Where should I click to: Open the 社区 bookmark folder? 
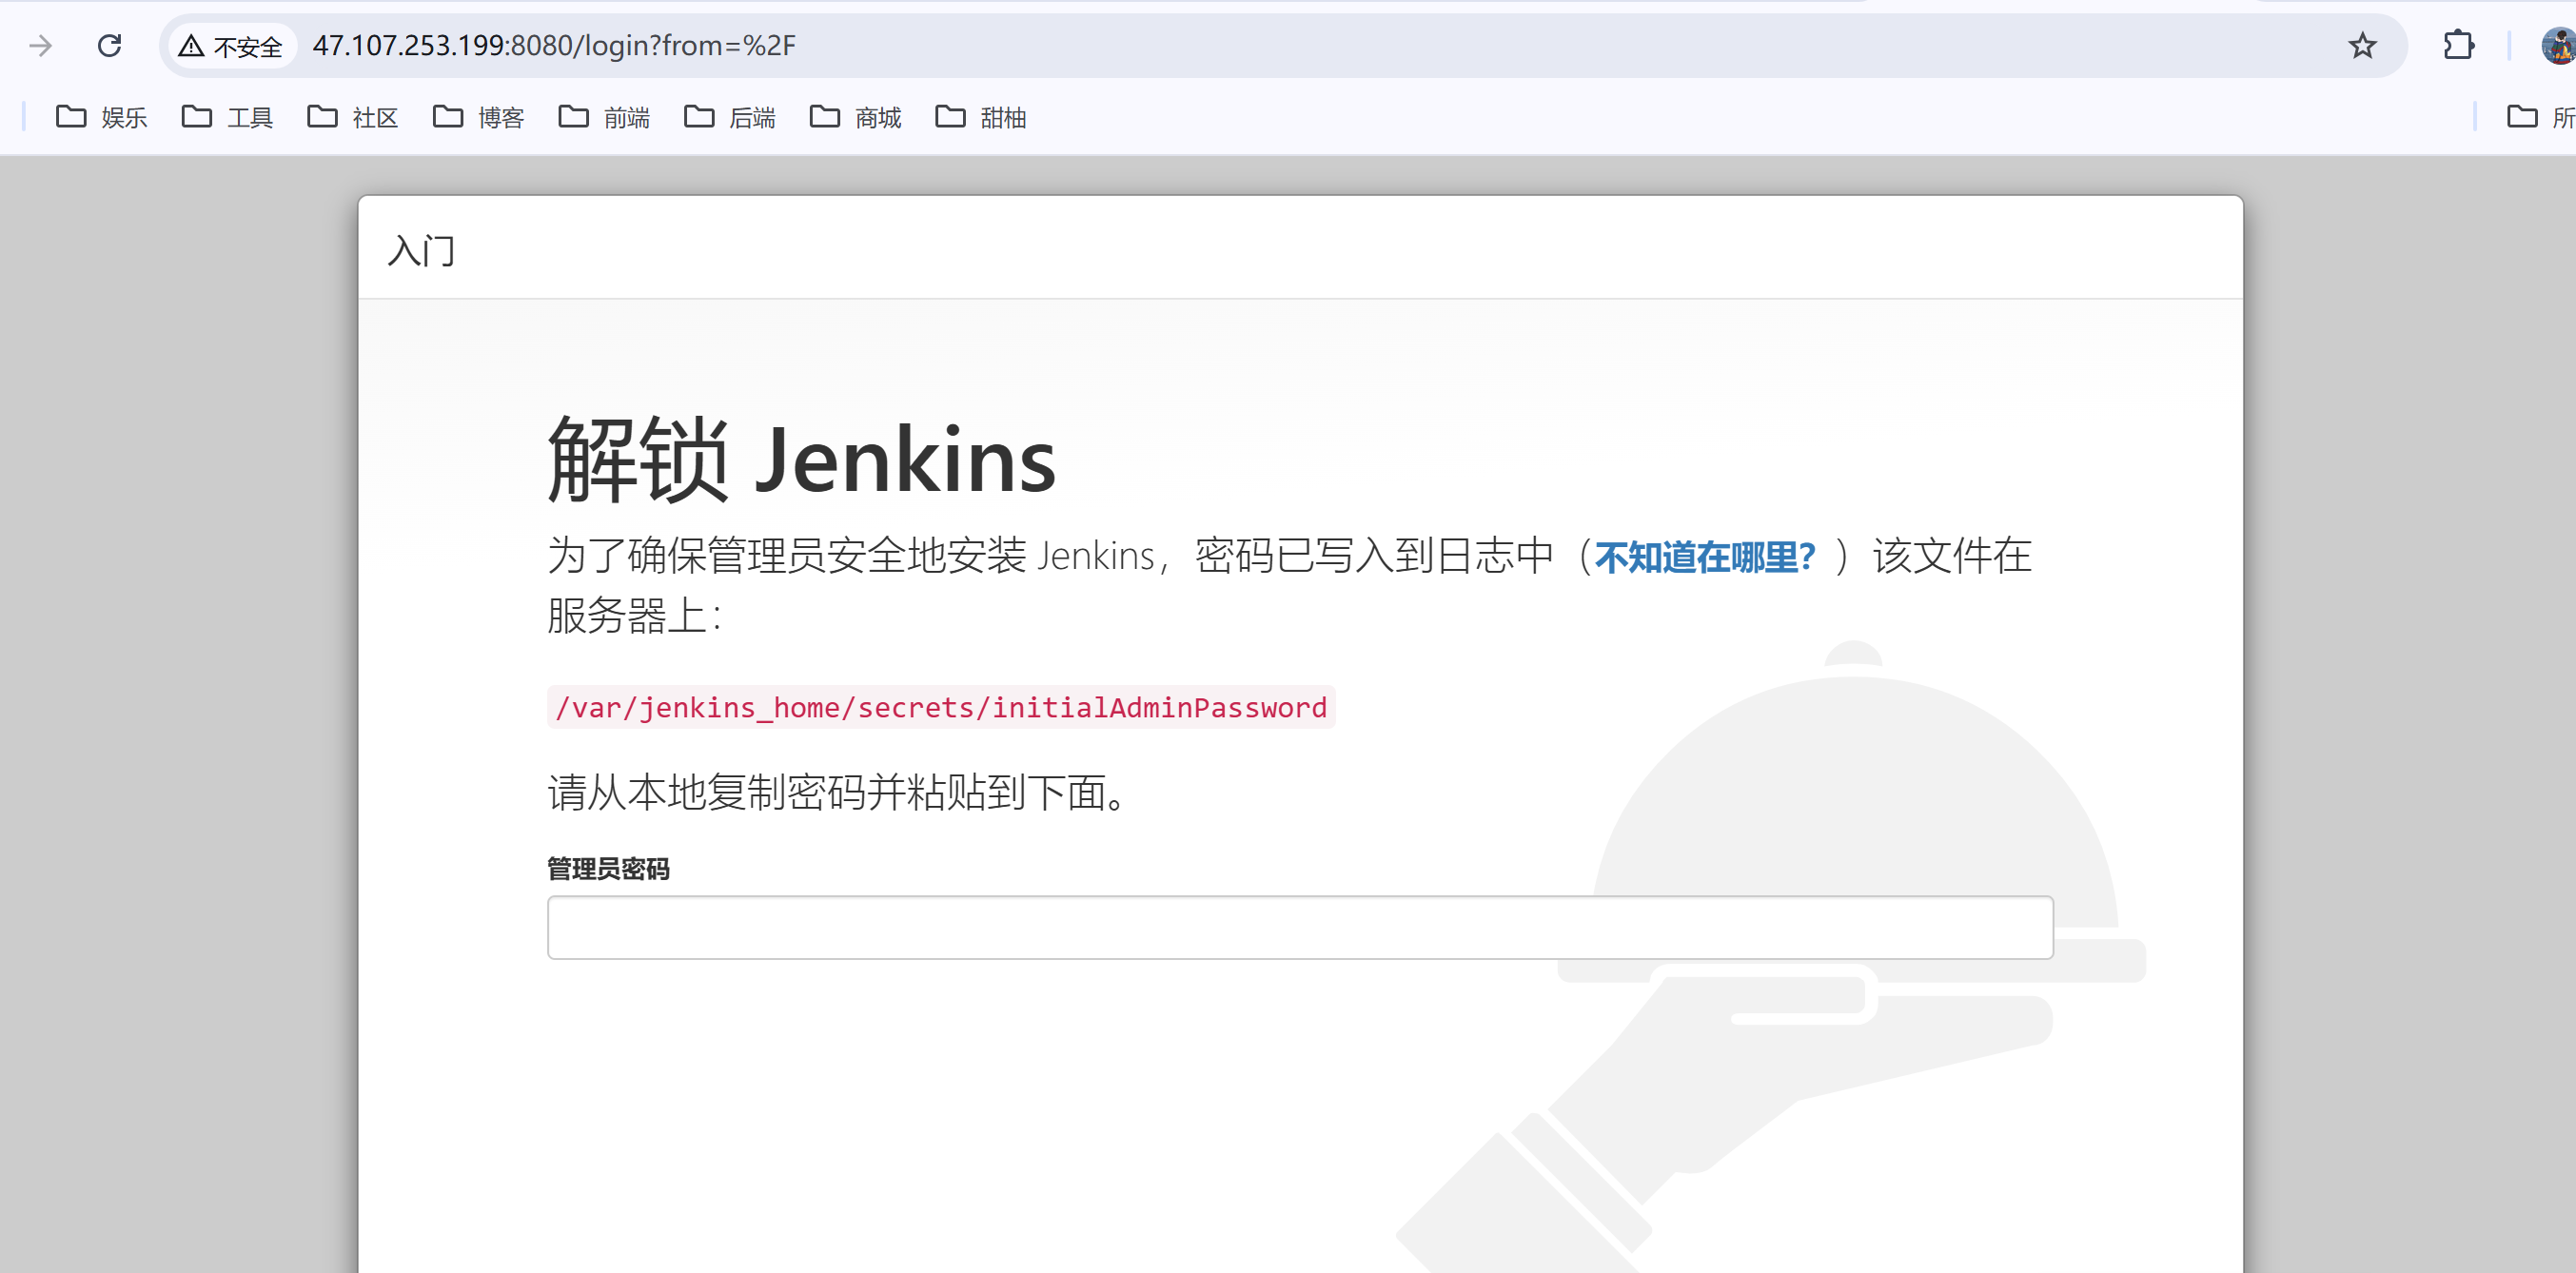pyautogui.click(x=353, y=118)
